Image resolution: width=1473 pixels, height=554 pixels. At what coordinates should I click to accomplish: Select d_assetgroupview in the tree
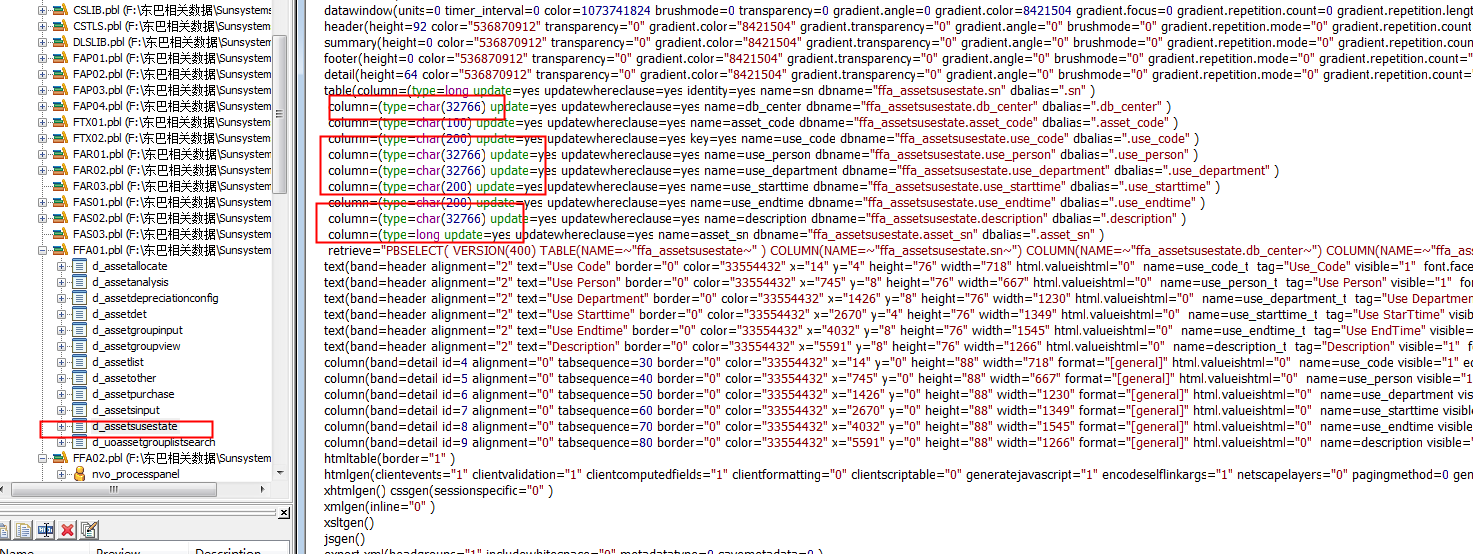136,346
